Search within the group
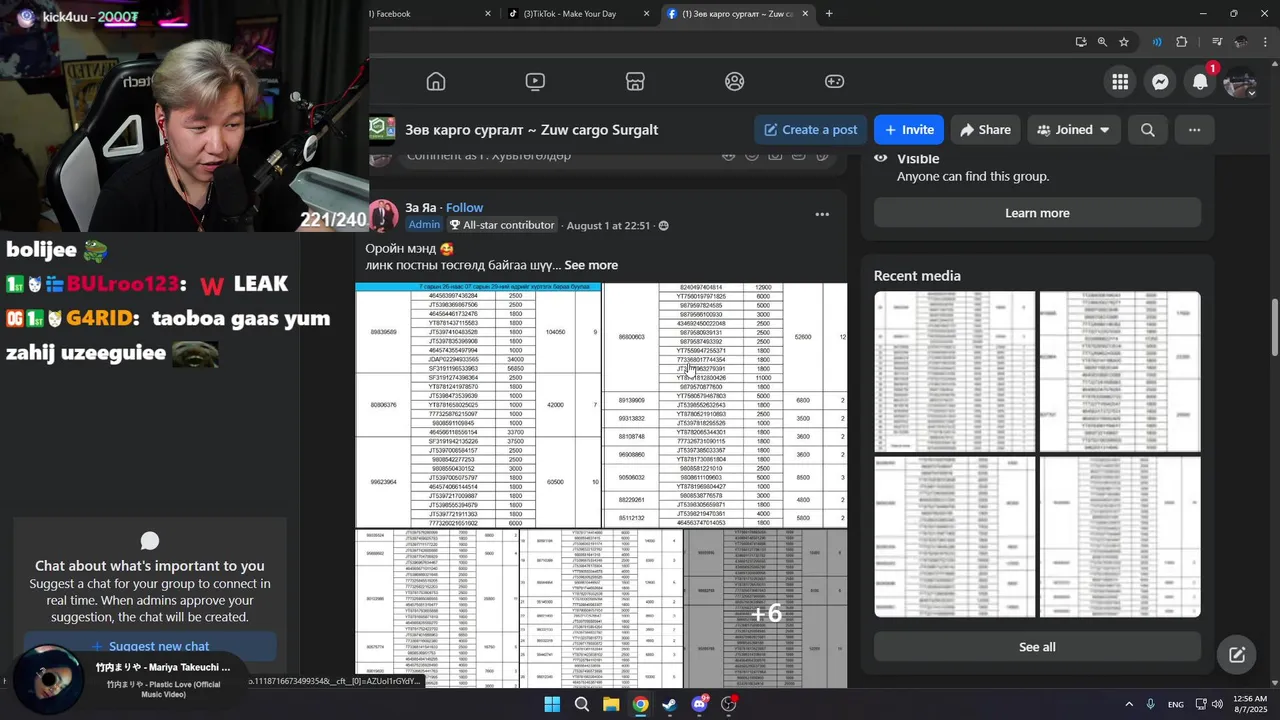 [1148, 130]
